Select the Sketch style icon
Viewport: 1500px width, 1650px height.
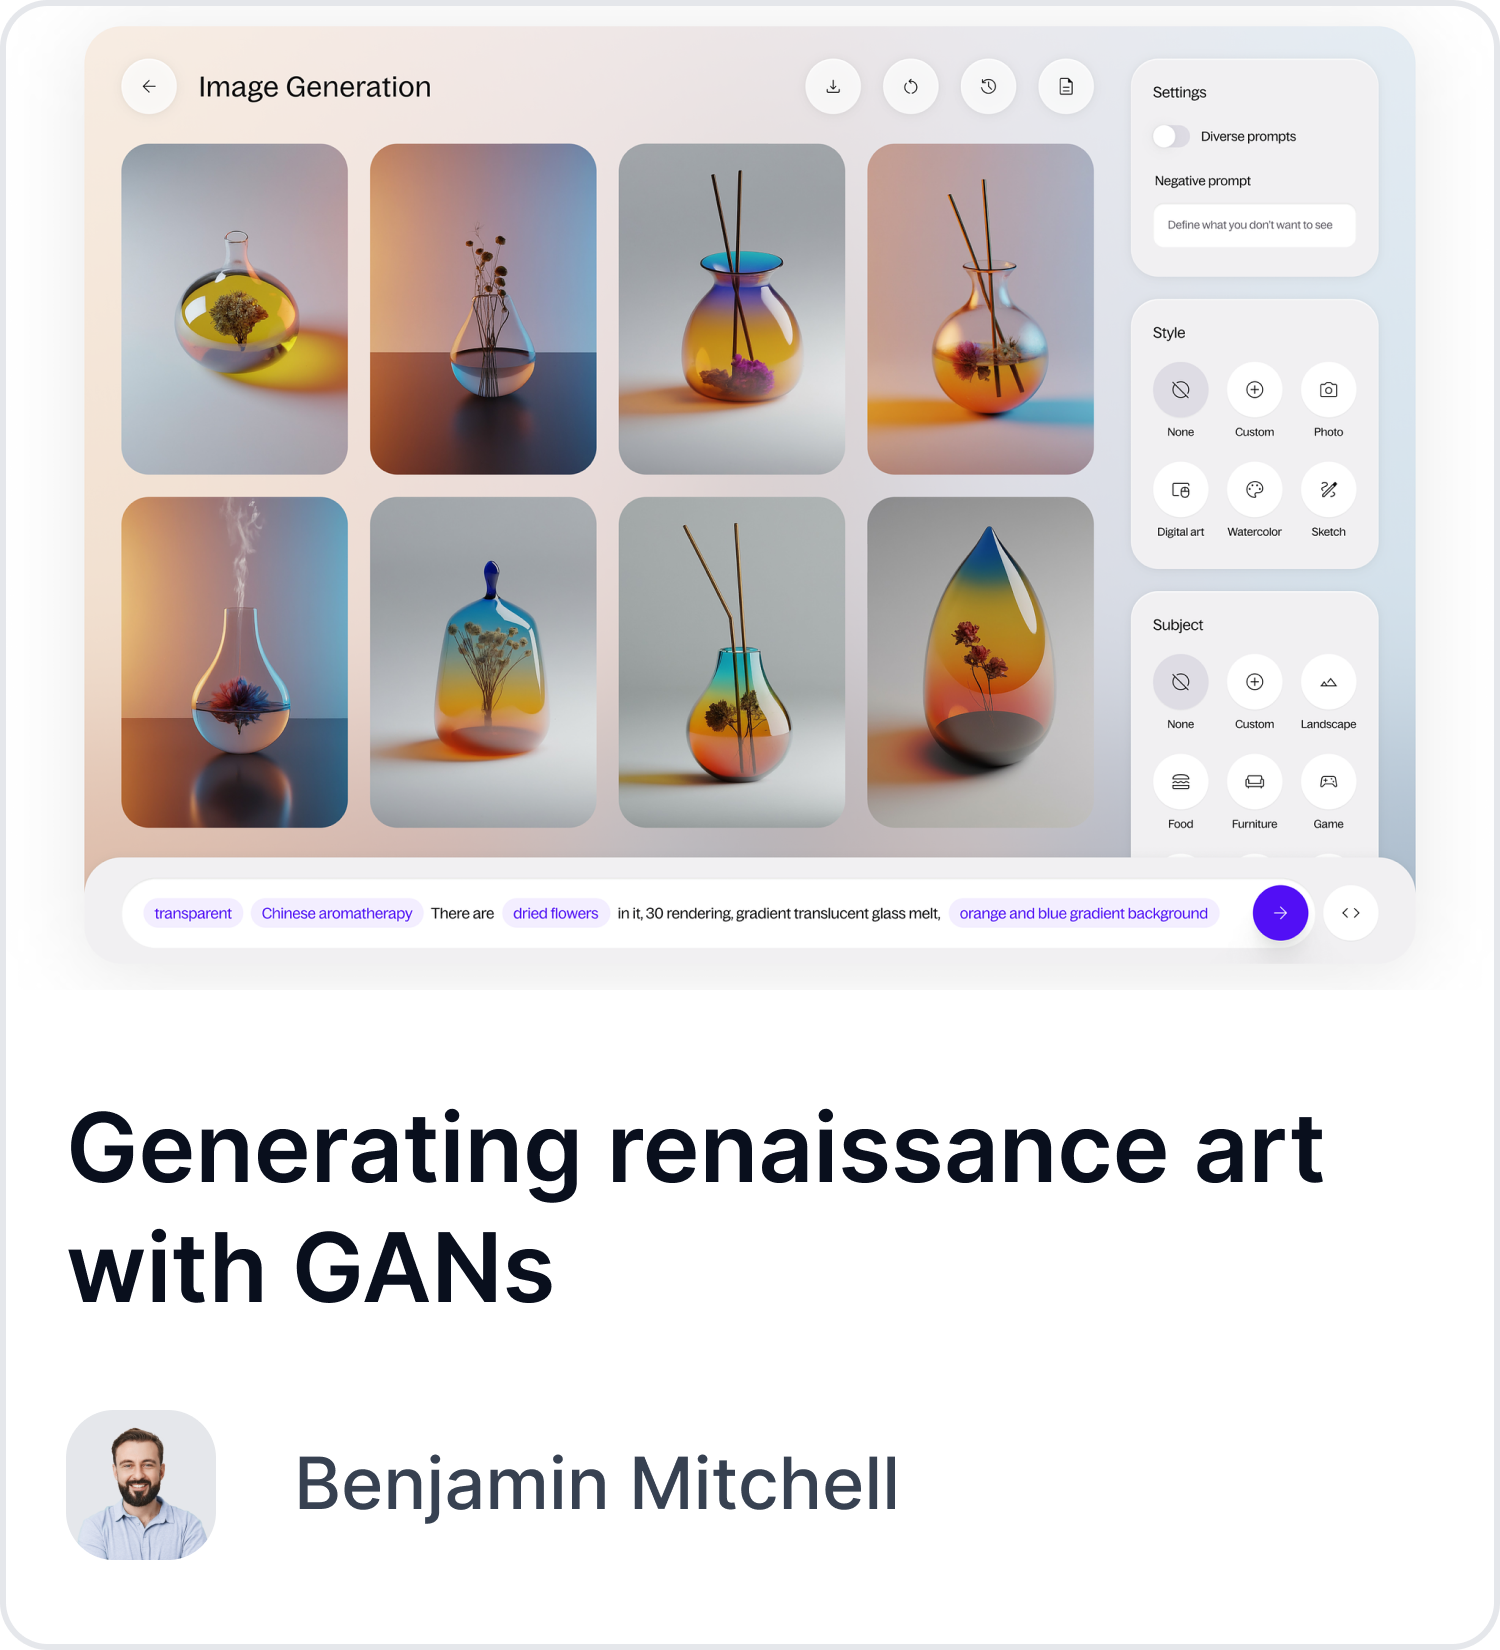tap(1328, 490)
